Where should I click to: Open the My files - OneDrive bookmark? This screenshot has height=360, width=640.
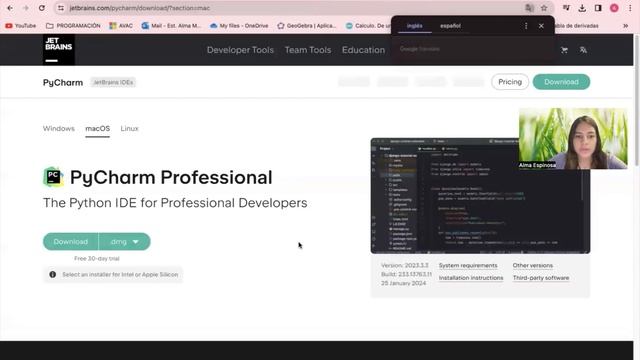(239, 26)
